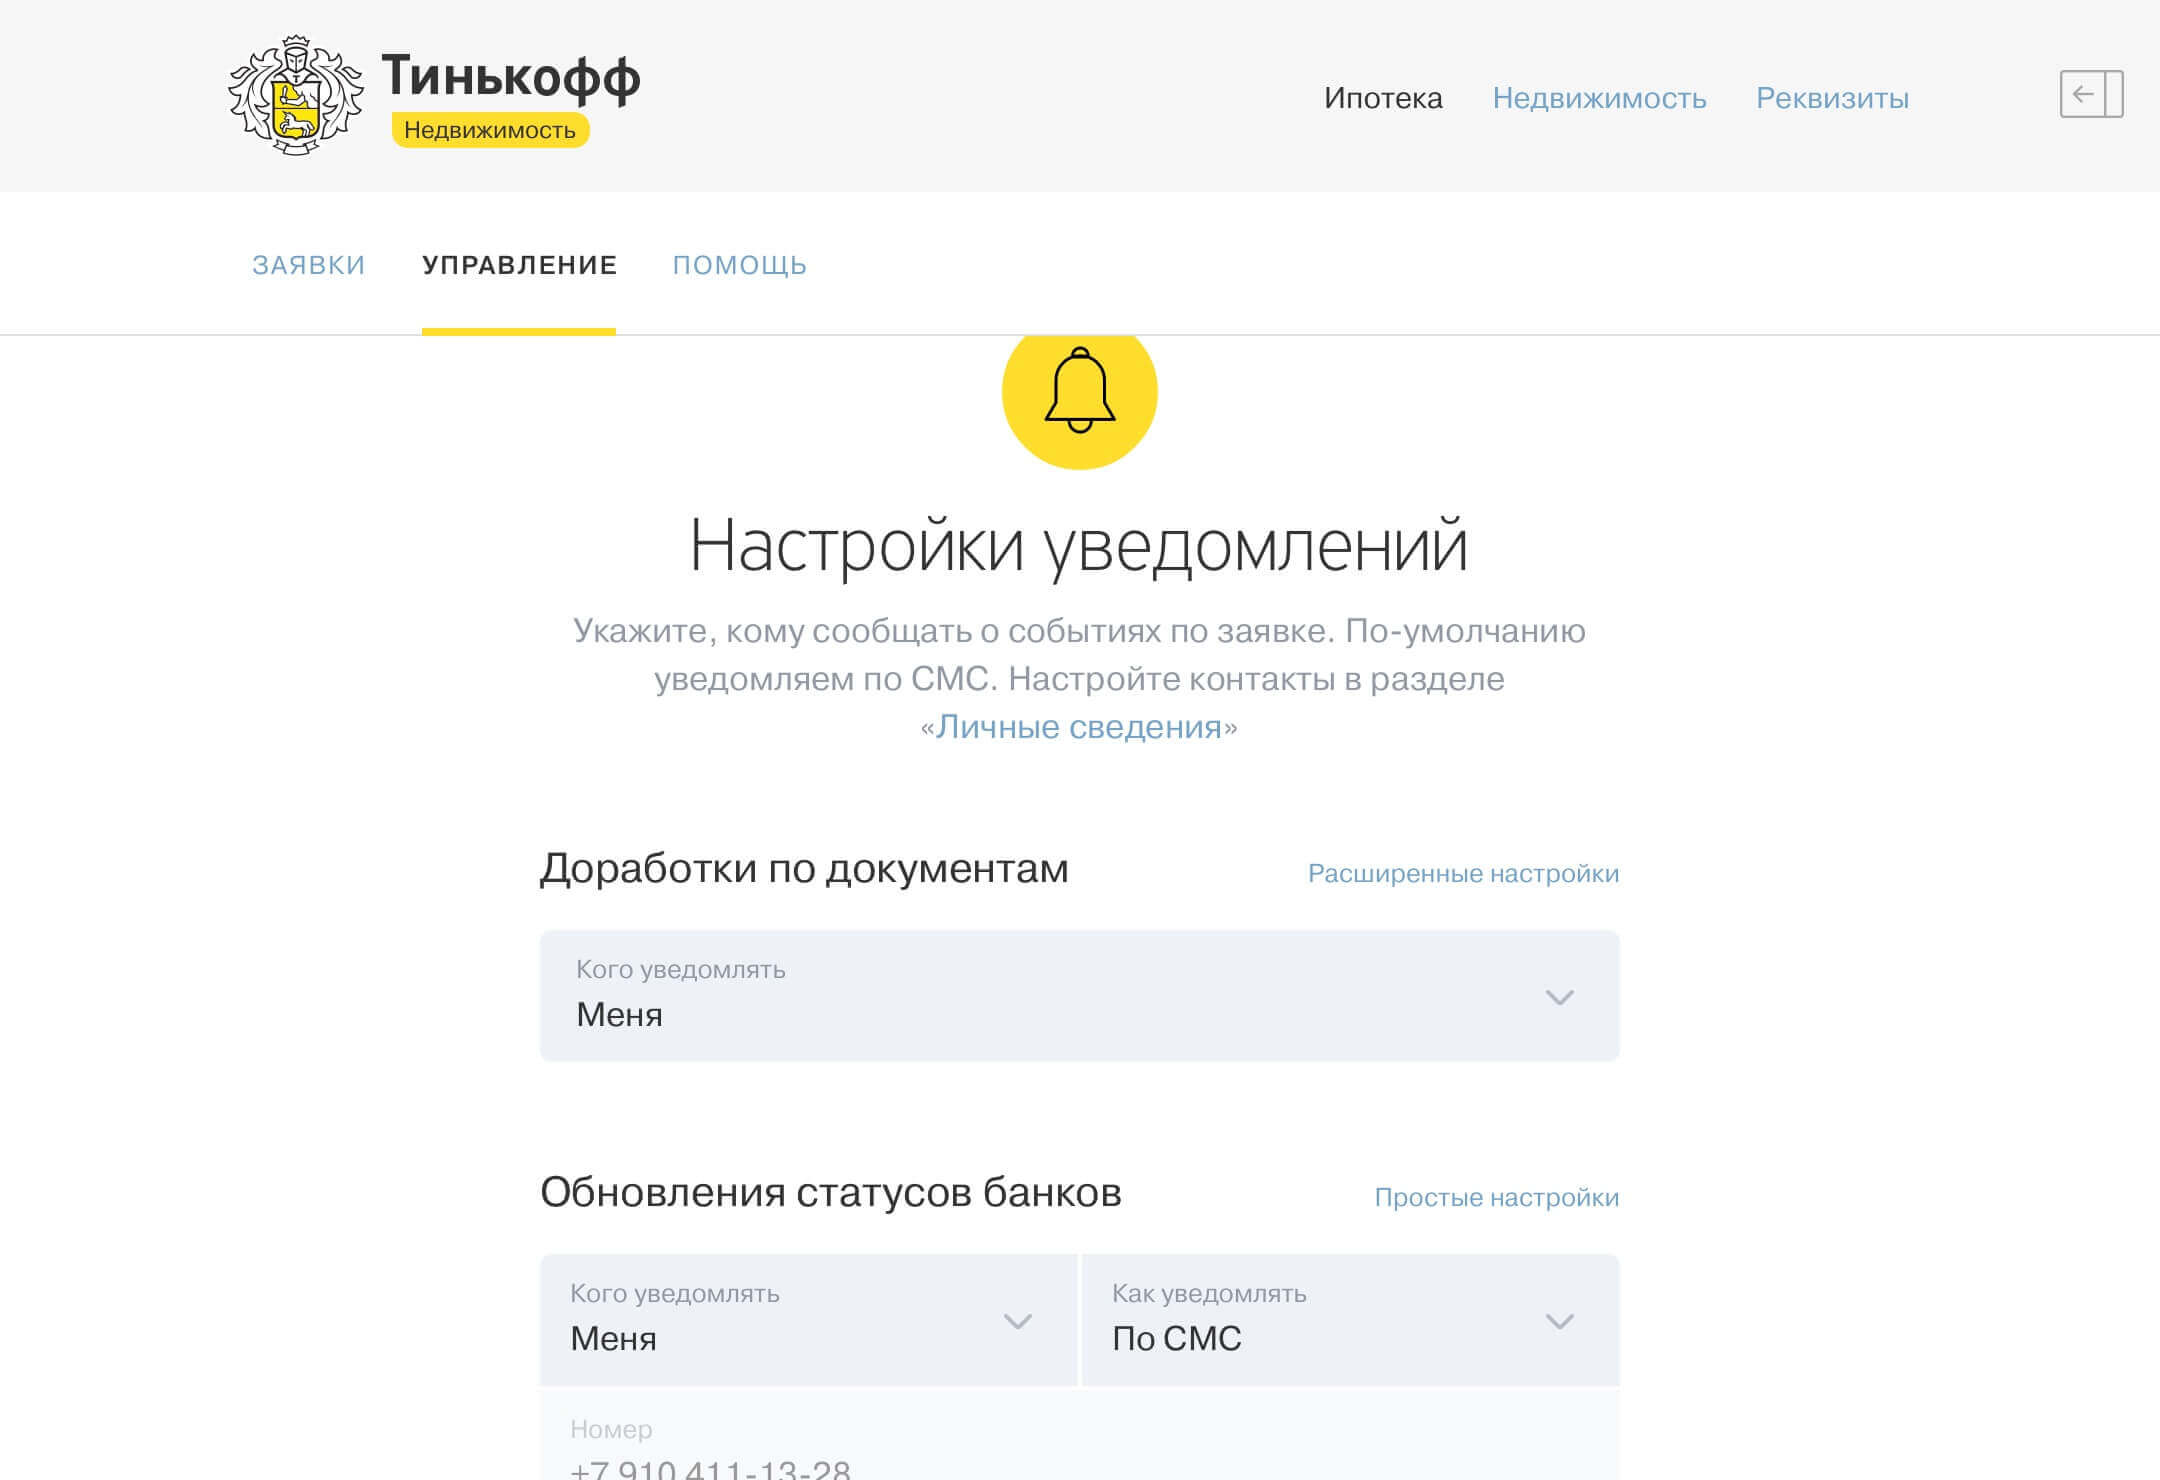This screenshot has width=2160, height=1480.
Task: Open Расширенные настройки for document revisions
Action: [x=1463, y=874]
